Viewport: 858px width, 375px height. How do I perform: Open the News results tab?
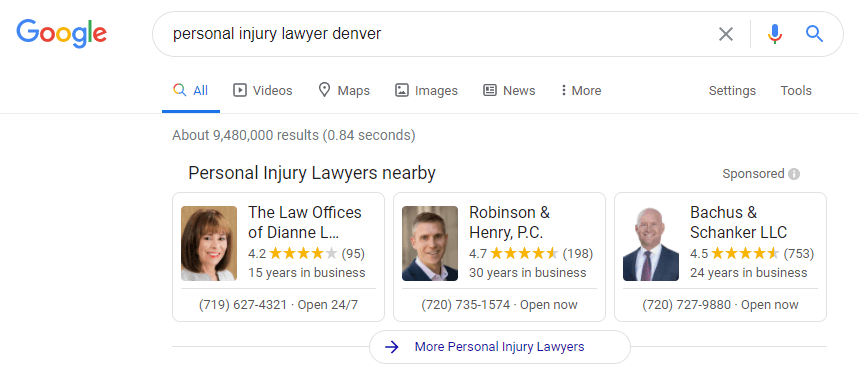click(x=509, y=90)
